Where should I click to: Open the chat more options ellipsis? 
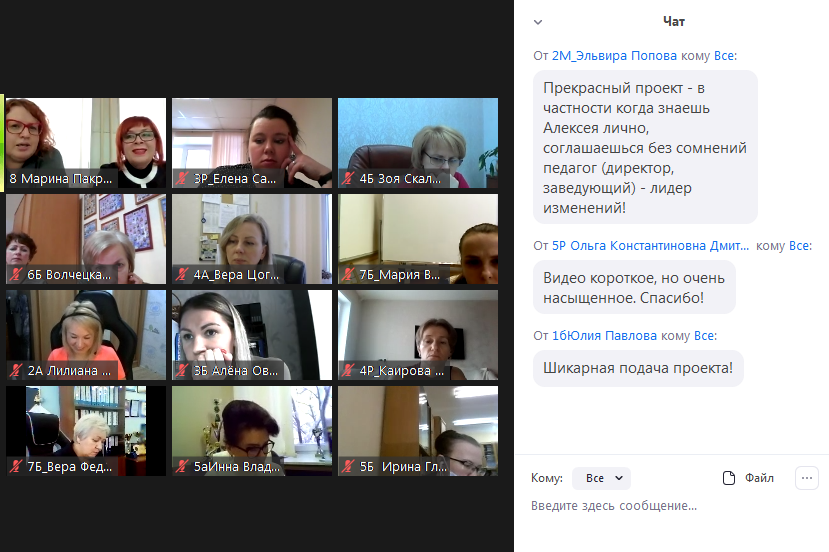[806, 478]
